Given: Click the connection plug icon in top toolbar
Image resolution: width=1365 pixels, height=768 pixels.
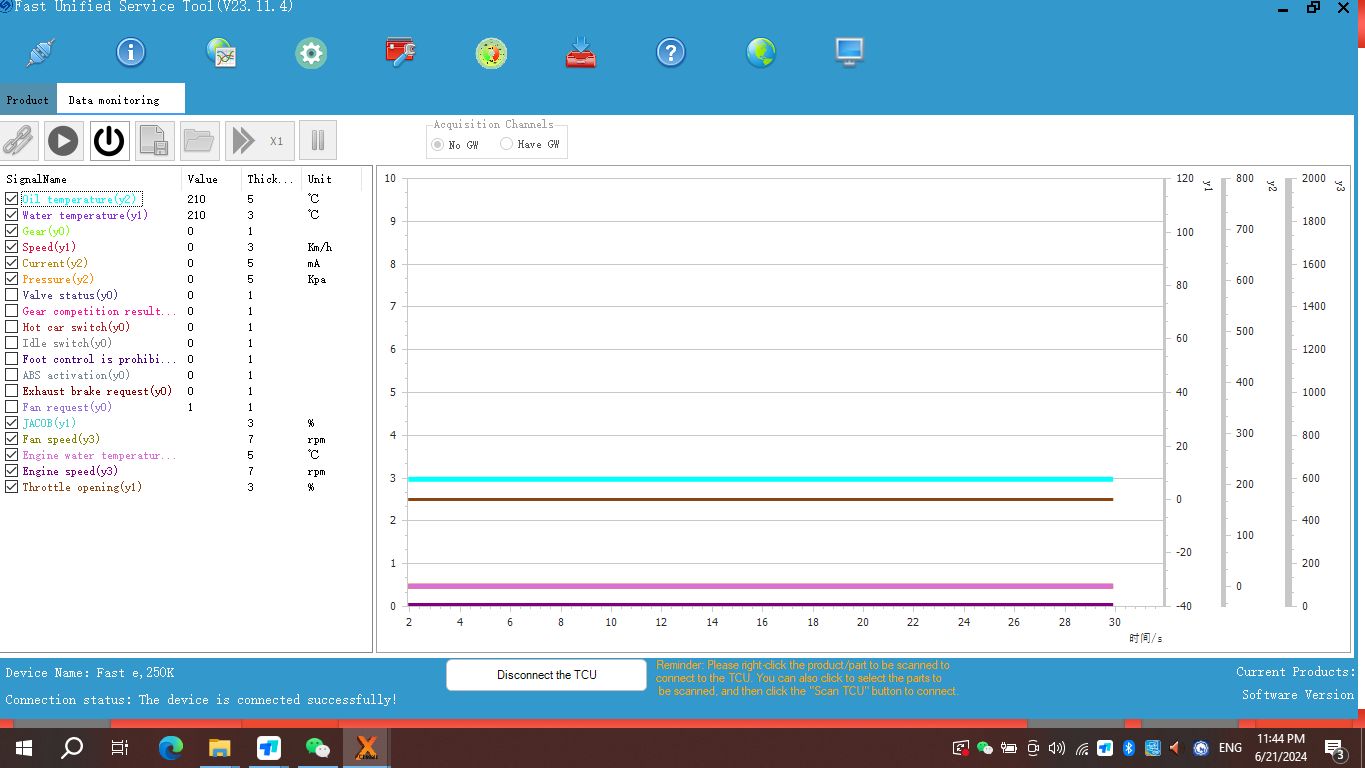Looking at the screenshot, I should point(41,53).
